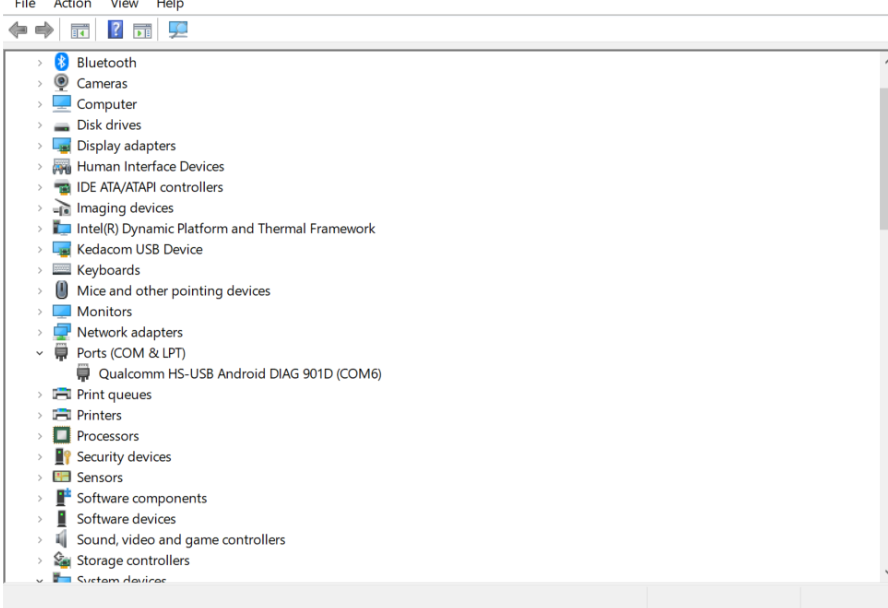Open the File menu
The width and height of the screenshot is (888, 608).
pyautogui.click(x=25, y=5)
